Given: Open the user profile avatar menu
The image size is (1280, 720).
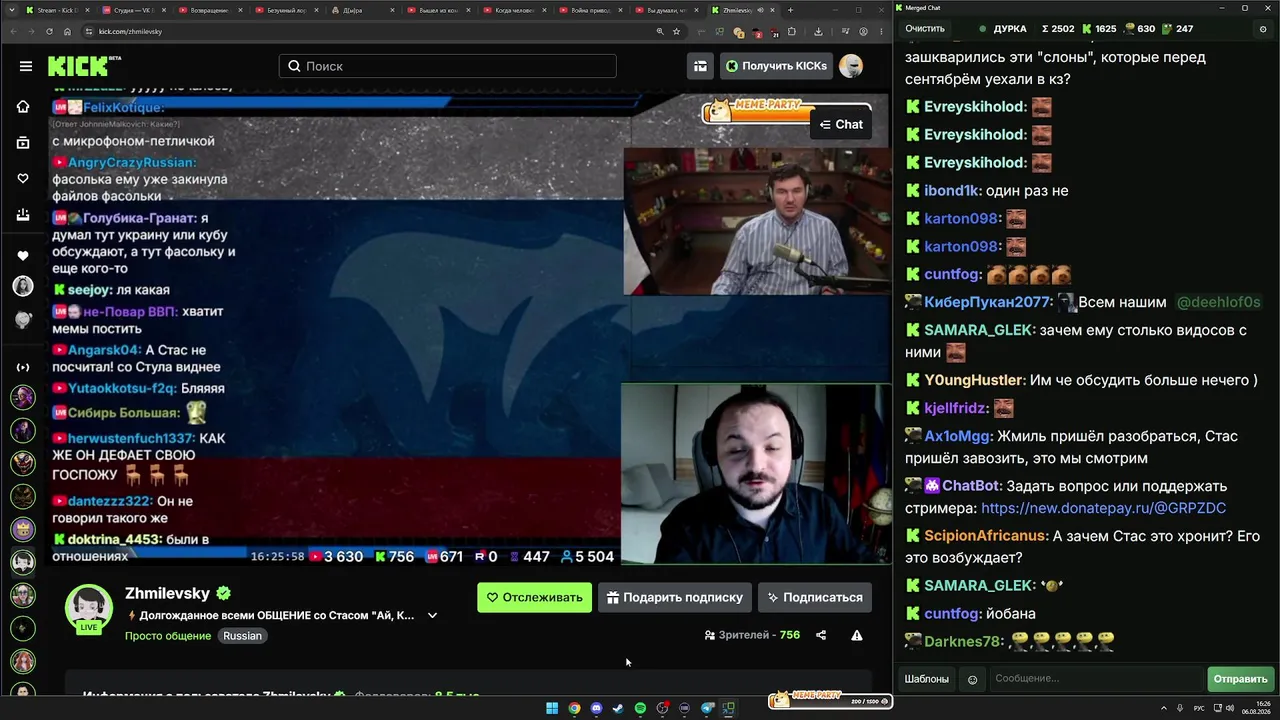Looking at the screenshot, I should 851,66.
